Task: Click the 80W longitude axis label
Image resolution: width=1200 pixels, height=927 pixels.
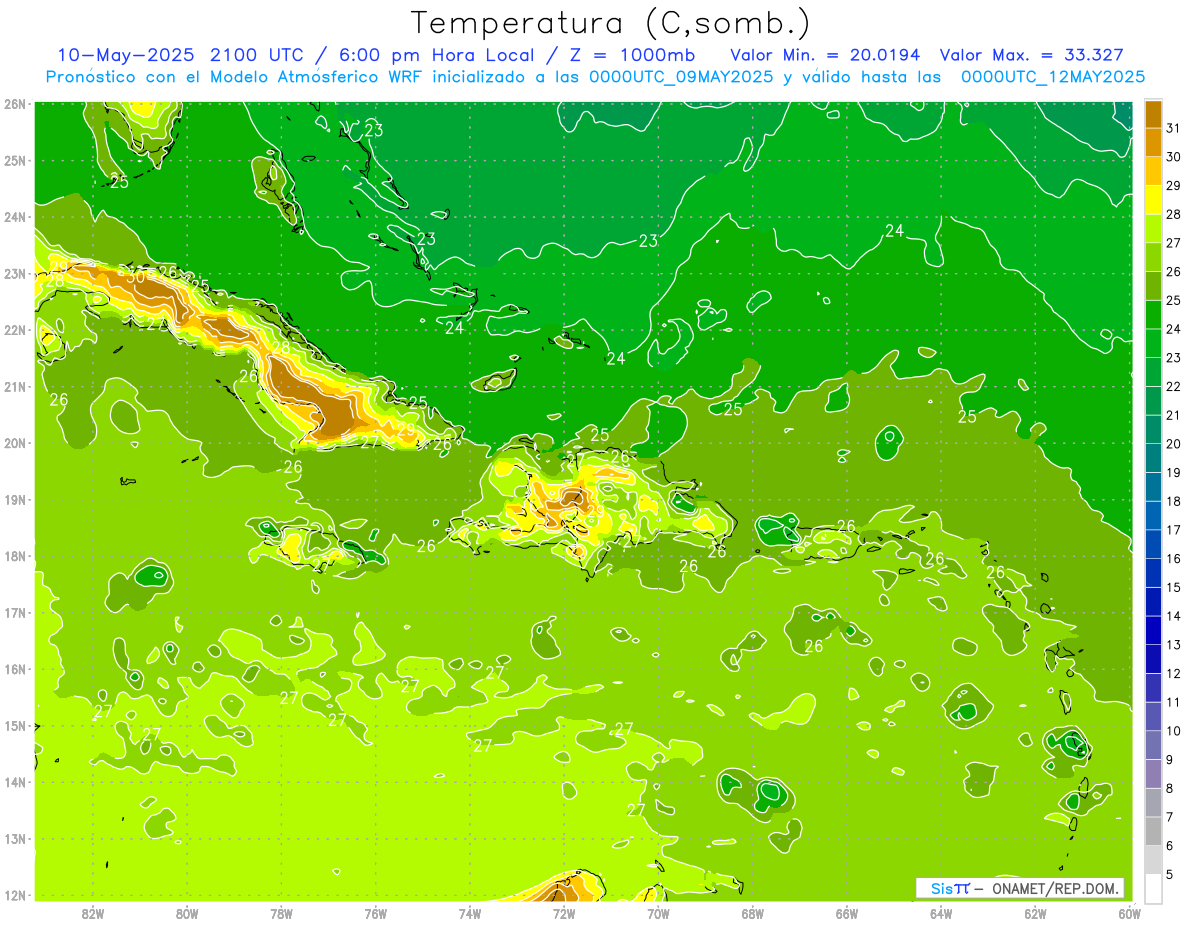Action: coord(187,914)
